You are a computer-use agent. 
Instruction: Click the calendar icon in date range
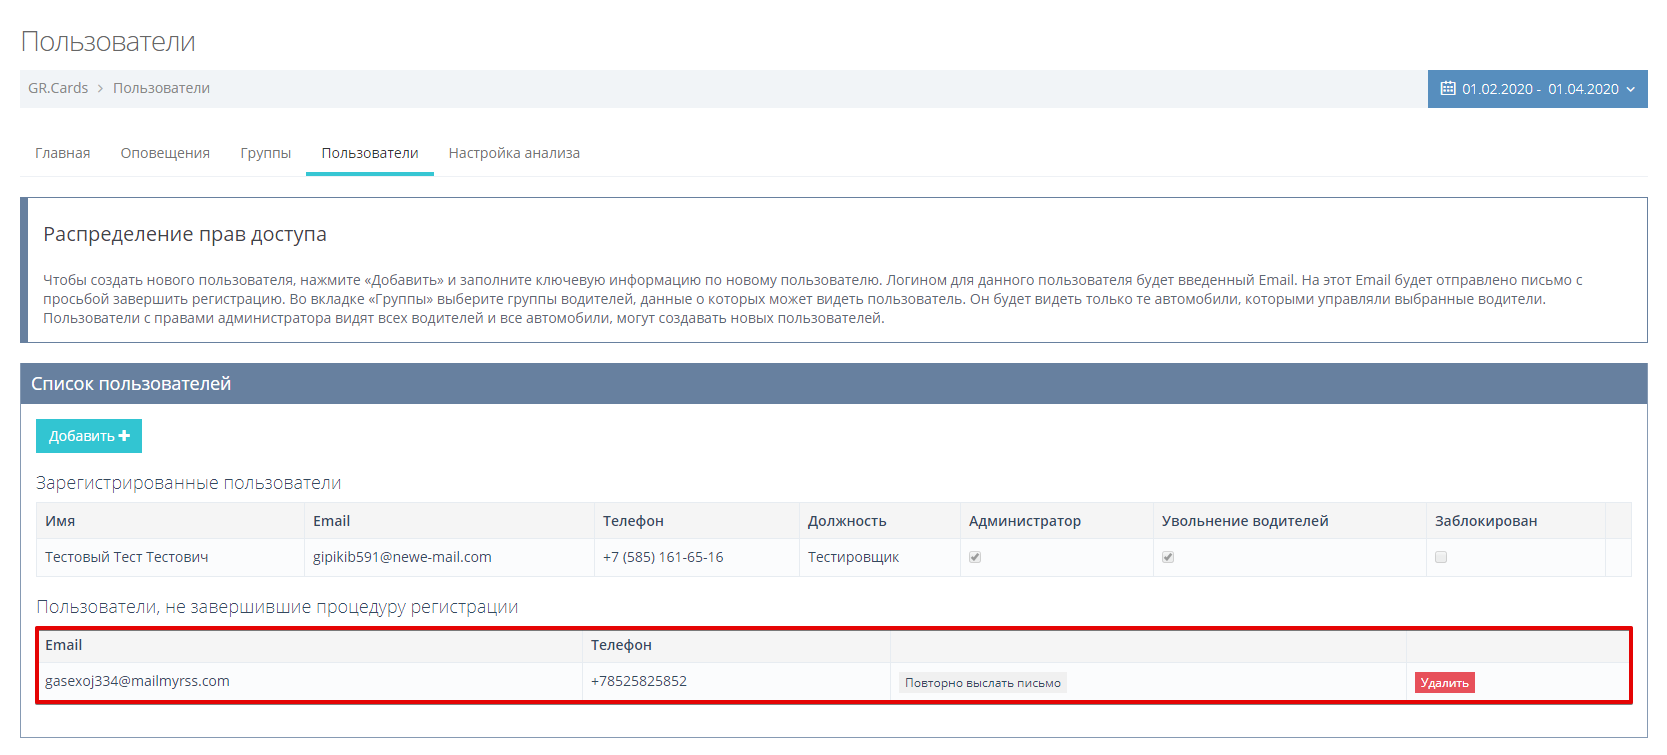click(x=1447, y=89)
